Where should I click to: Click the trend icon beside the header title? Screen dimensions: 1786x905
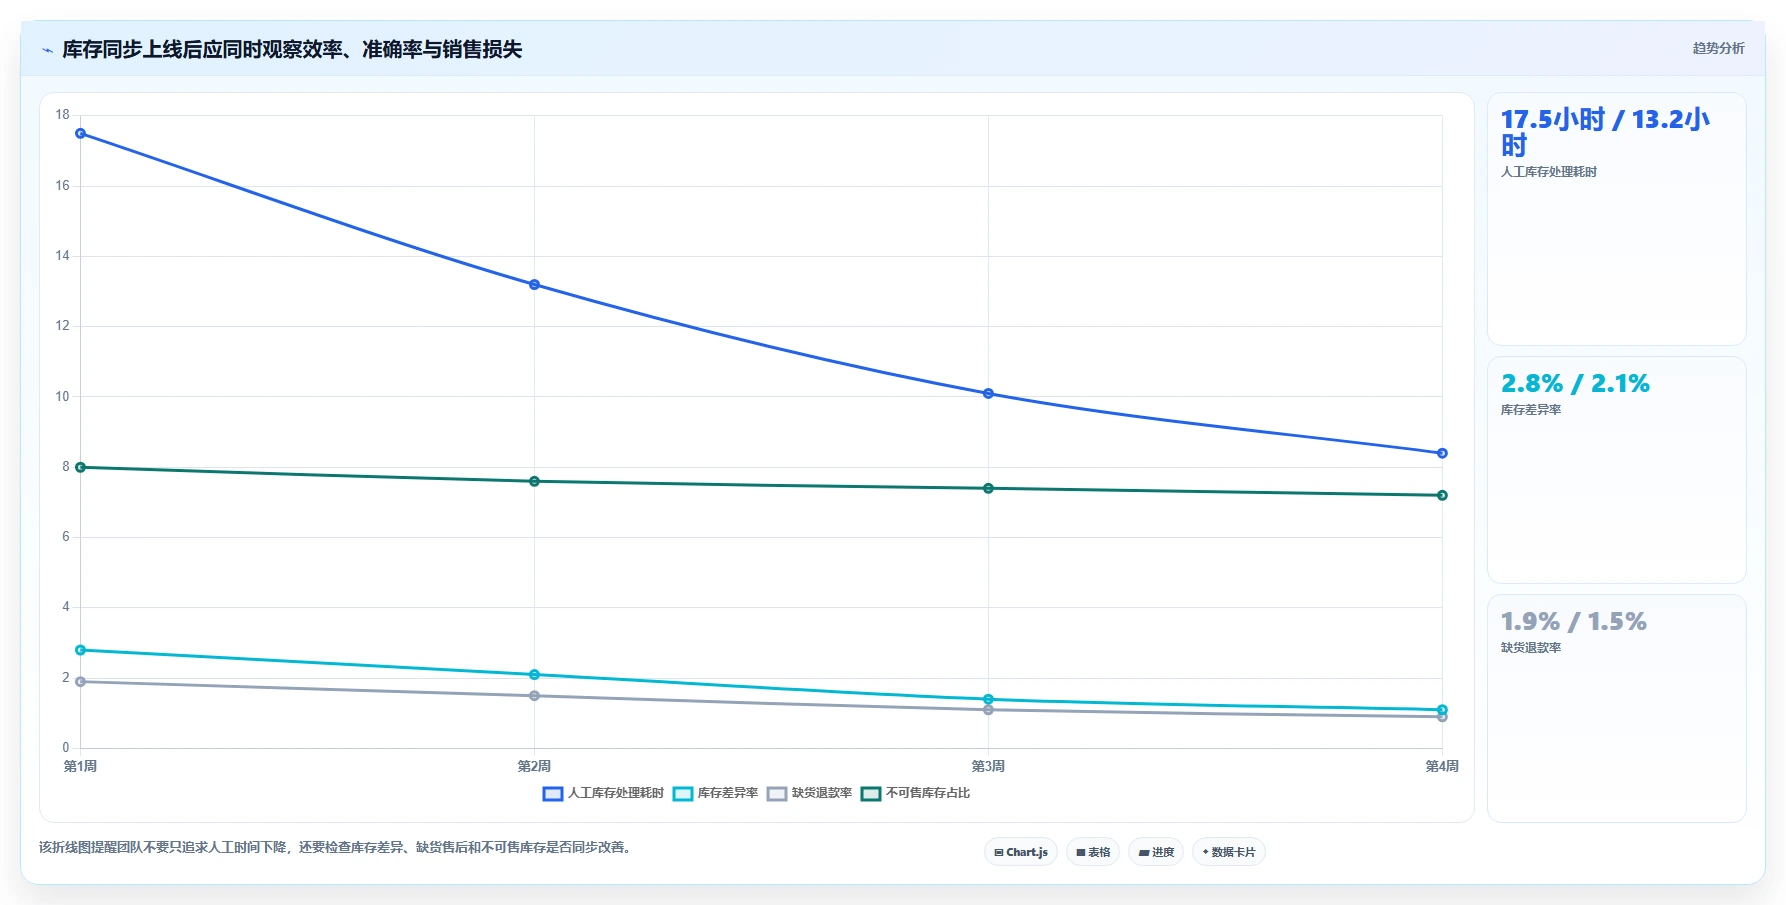[x=47, y=50]
